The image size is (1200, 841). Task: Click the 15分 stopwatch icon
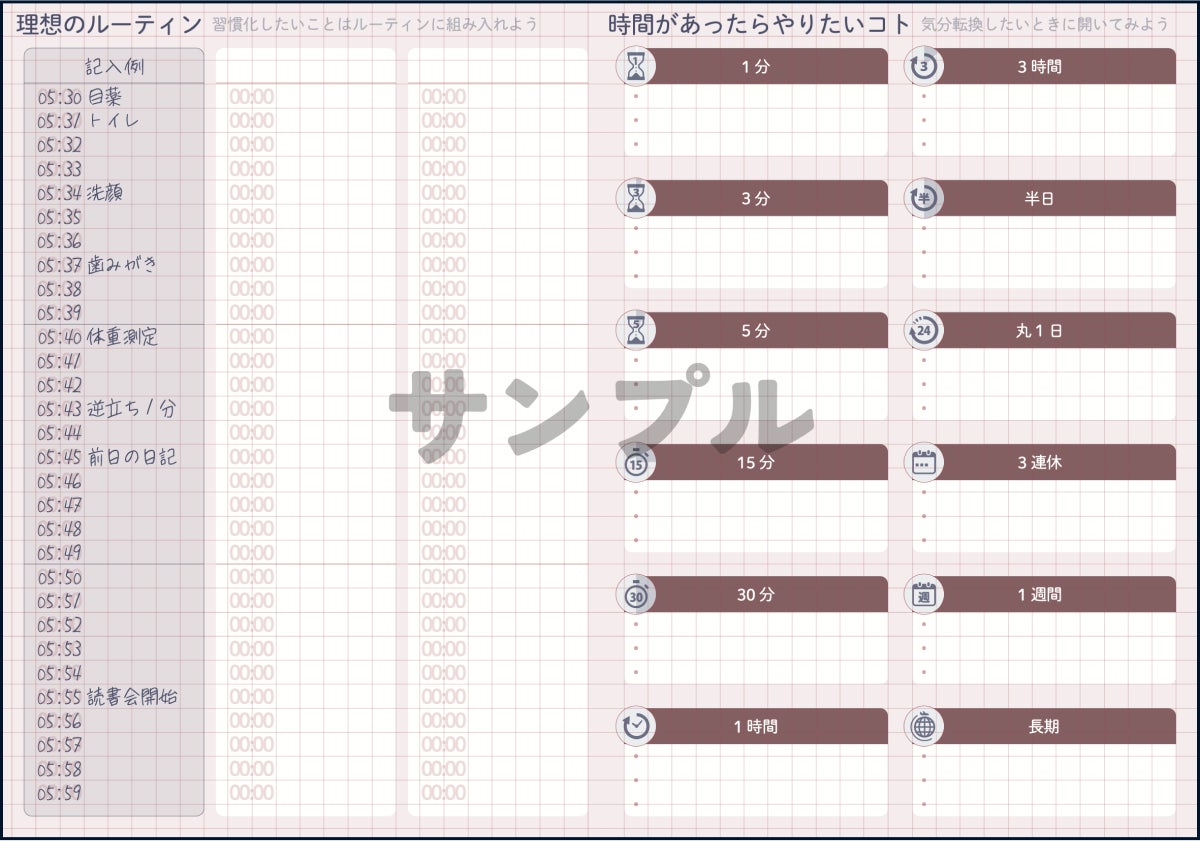[x=636, y=463]
